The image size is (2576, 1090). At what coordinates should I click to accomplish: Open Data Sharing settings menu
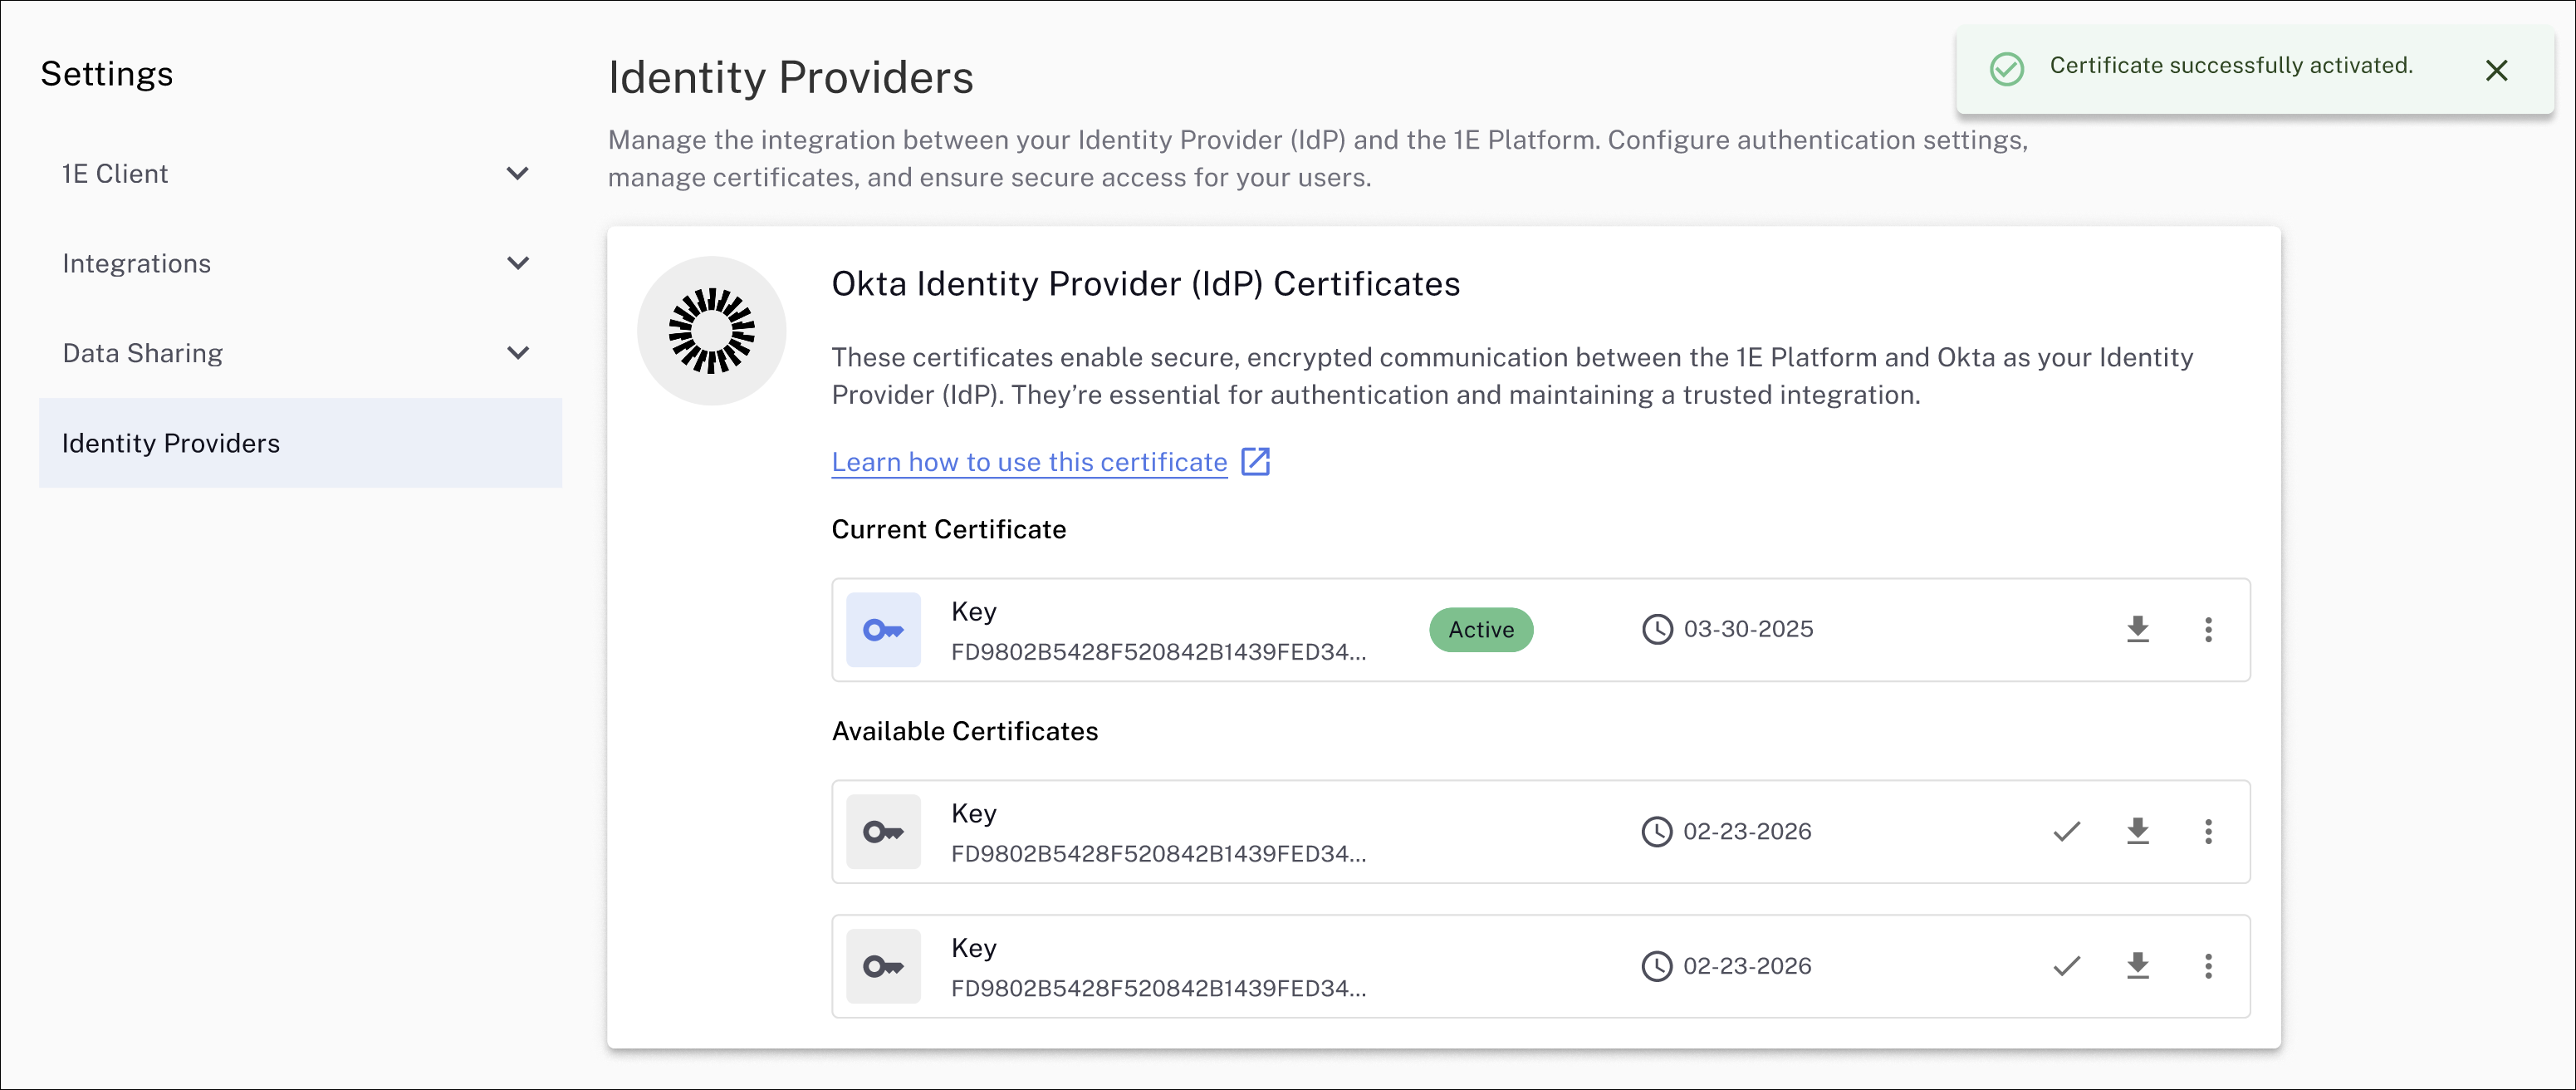(x=300, y=353)
